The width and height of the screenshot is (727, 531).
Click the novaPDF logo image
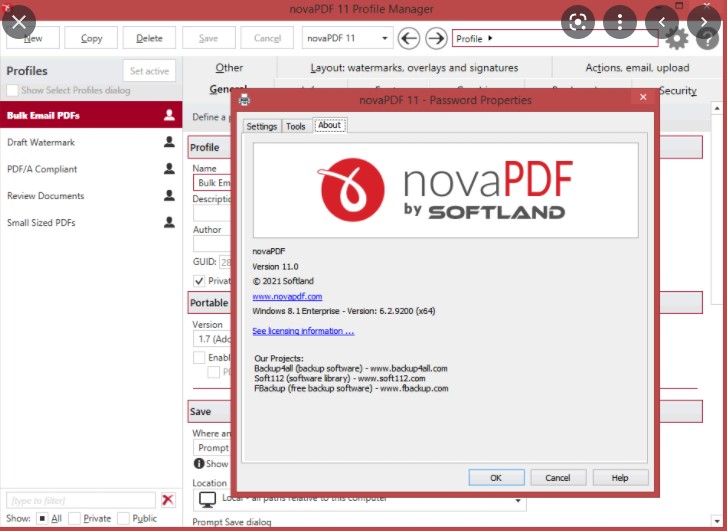[x=445, y=190]
